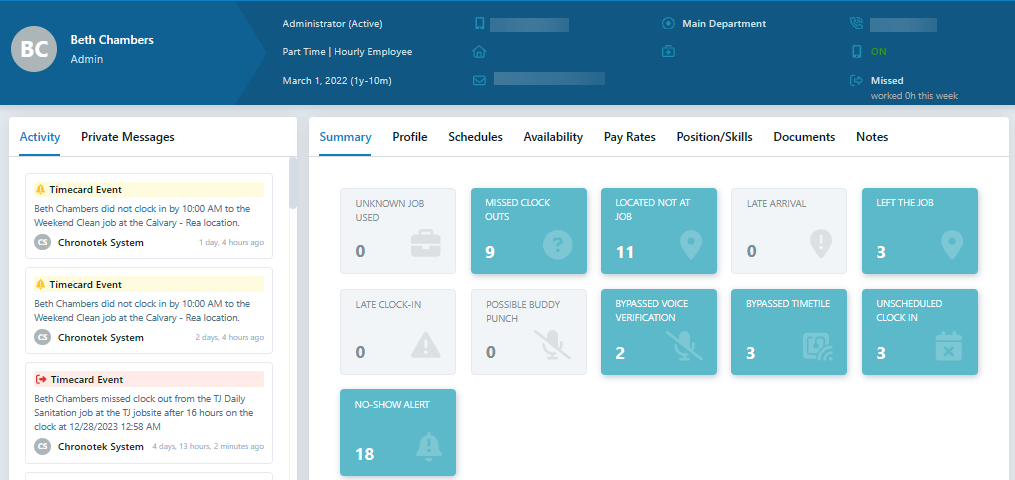
Task: Click the bell icon of first Timecard Event
Action: pyautogui.click(x=41, y=190)
